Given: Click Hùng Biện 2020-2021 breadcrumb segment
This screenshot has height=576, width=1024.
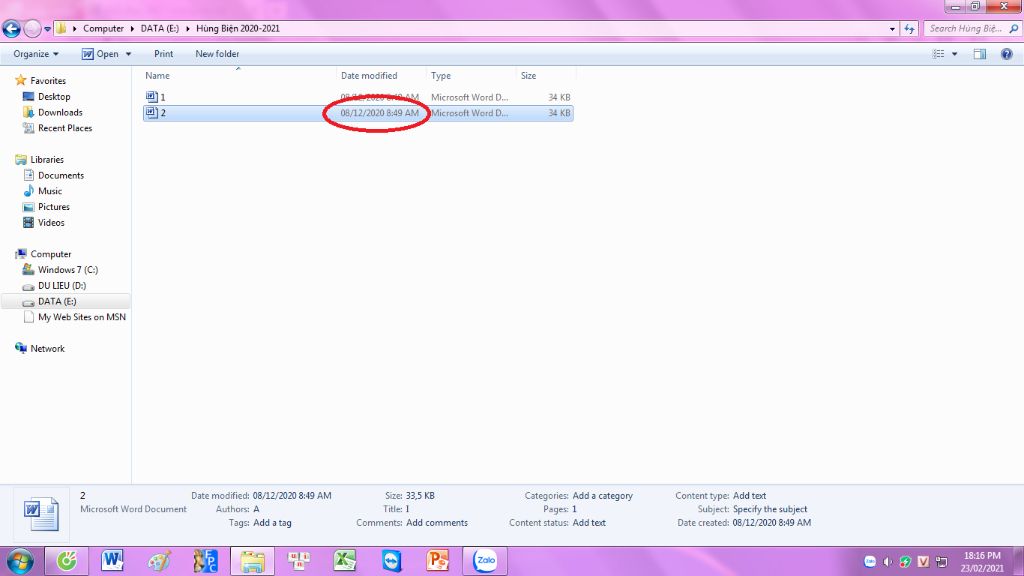Looking at the screenshot, I should point(238,28).
